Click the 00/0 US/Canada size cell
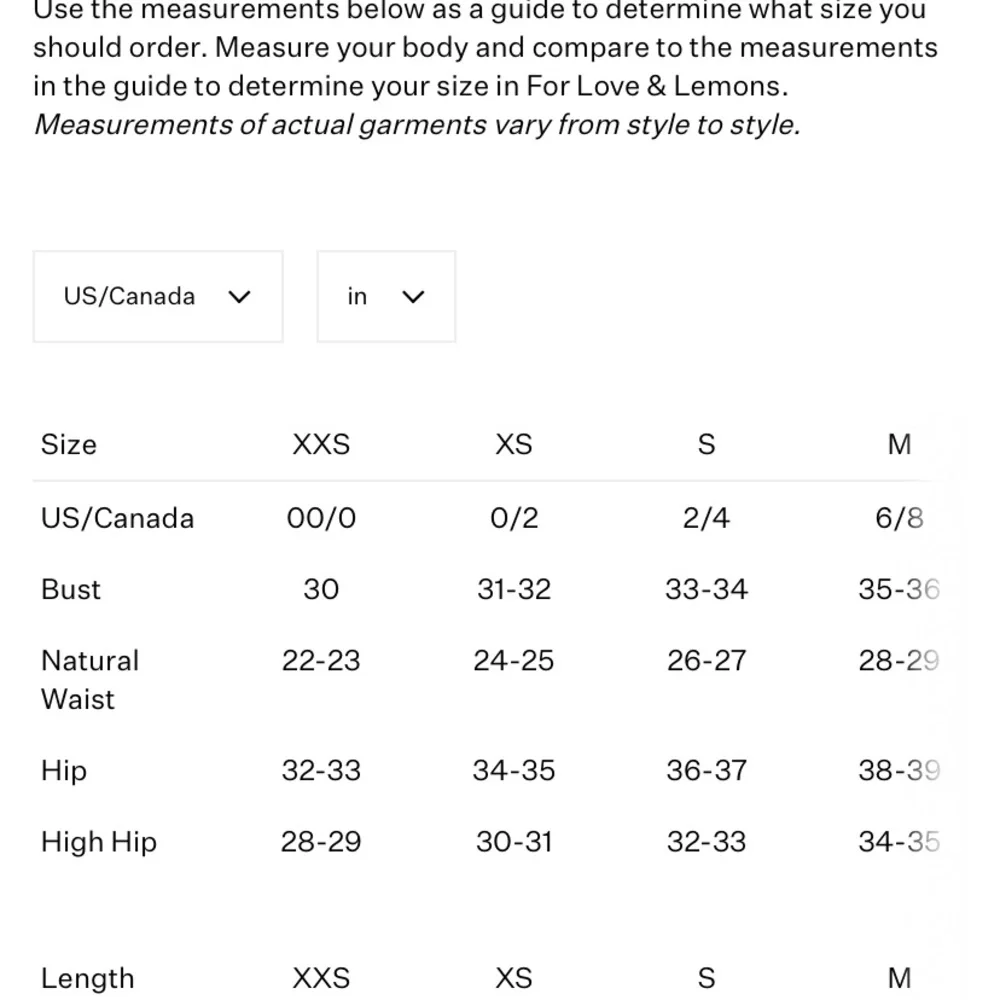1000x1000 pixels. 321,518
